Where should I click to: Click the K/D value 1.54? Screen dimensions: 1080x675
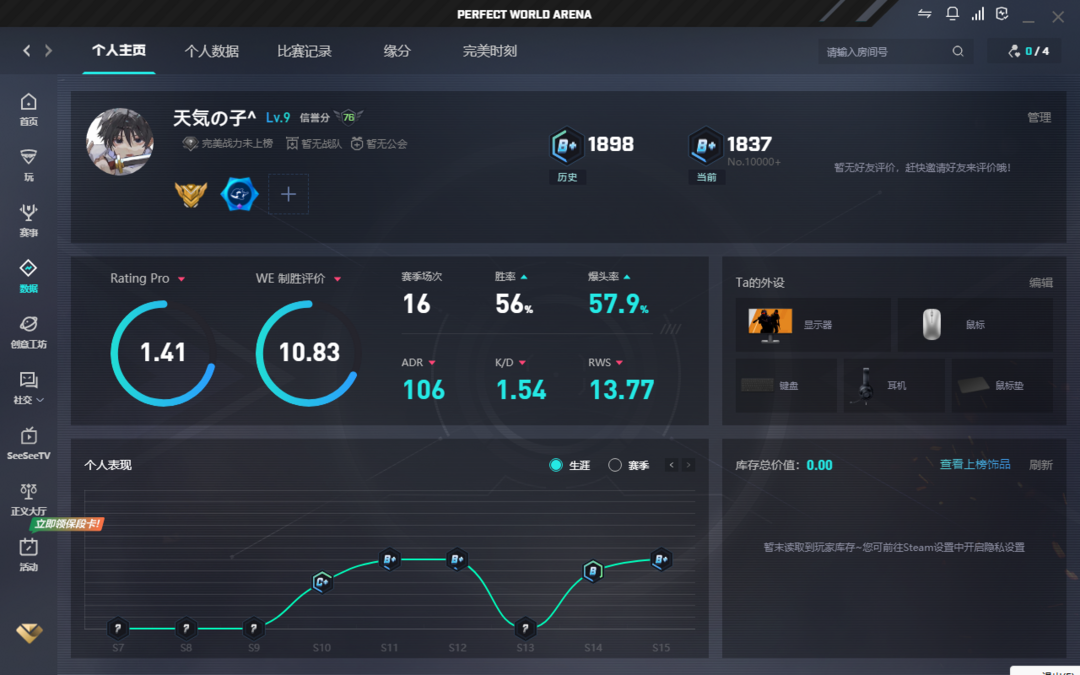521,391
